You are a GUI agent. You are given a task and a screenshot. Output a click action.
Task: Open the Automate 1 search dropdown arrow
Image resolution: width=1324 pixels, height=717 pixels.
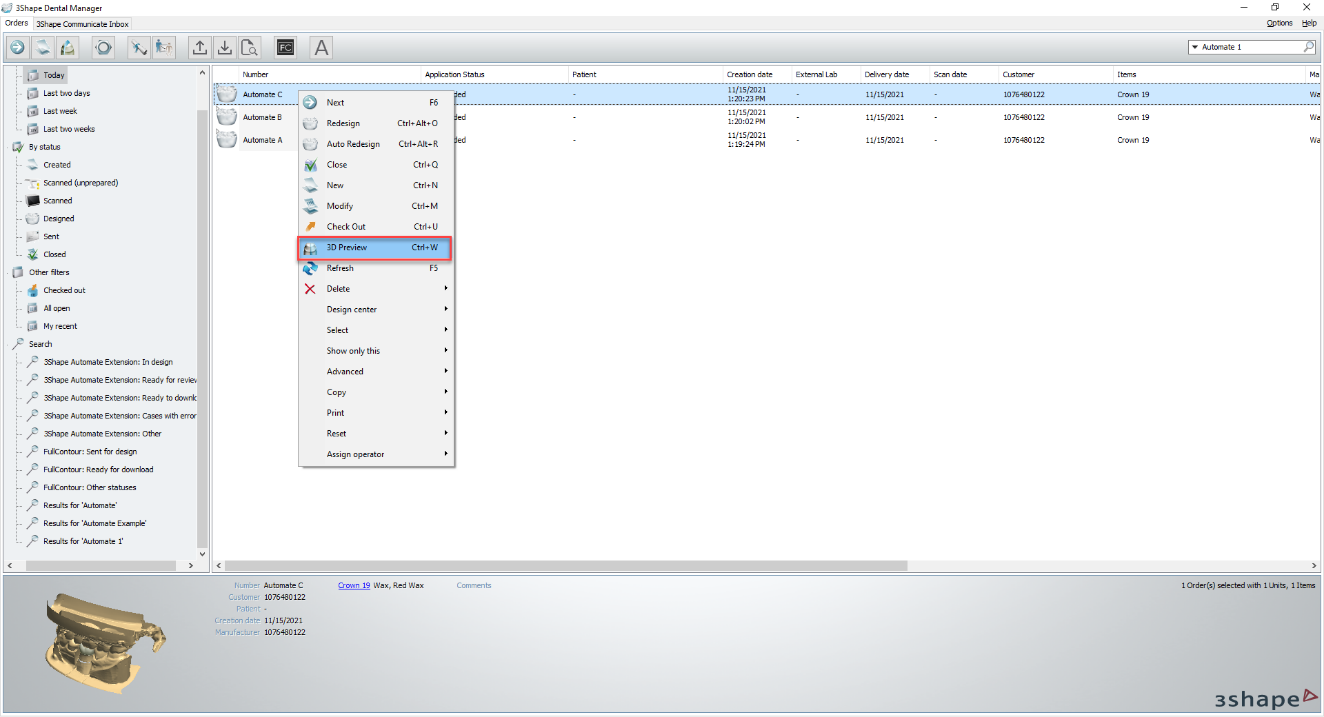pyautogui.click(x=1196, y=46)
